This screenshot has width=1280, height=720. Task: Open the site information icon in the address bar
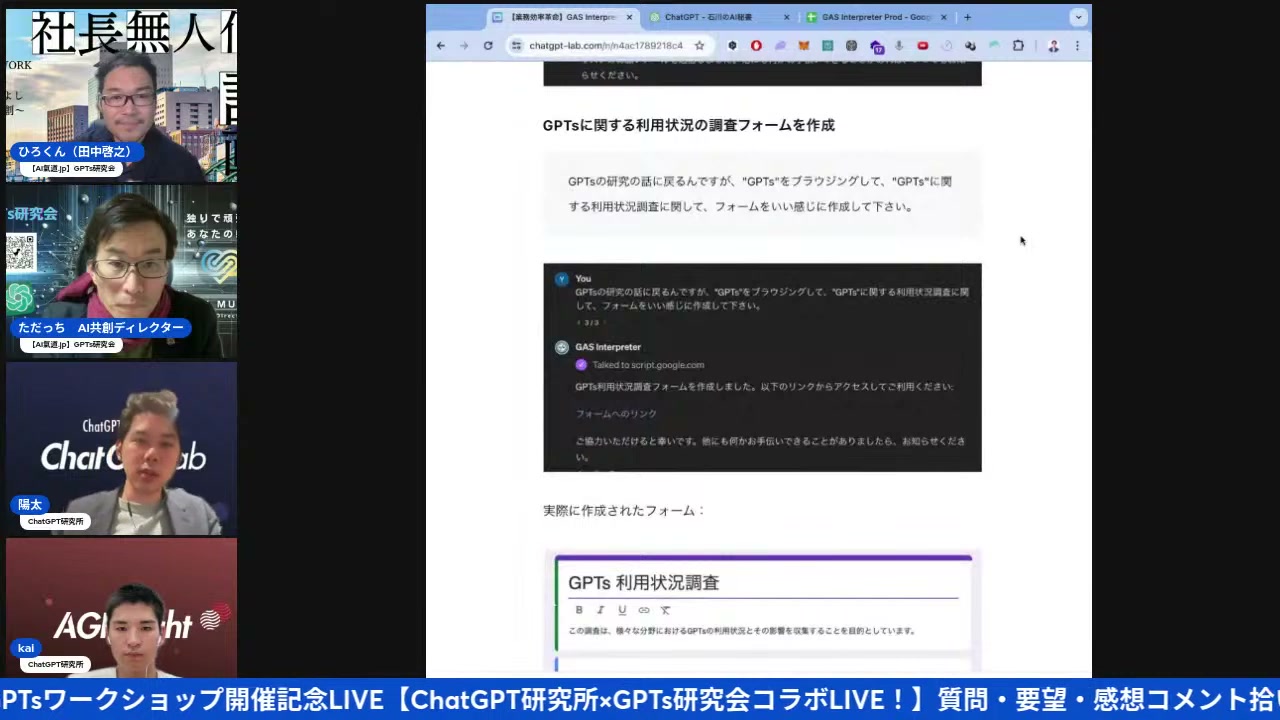point(517,46)
